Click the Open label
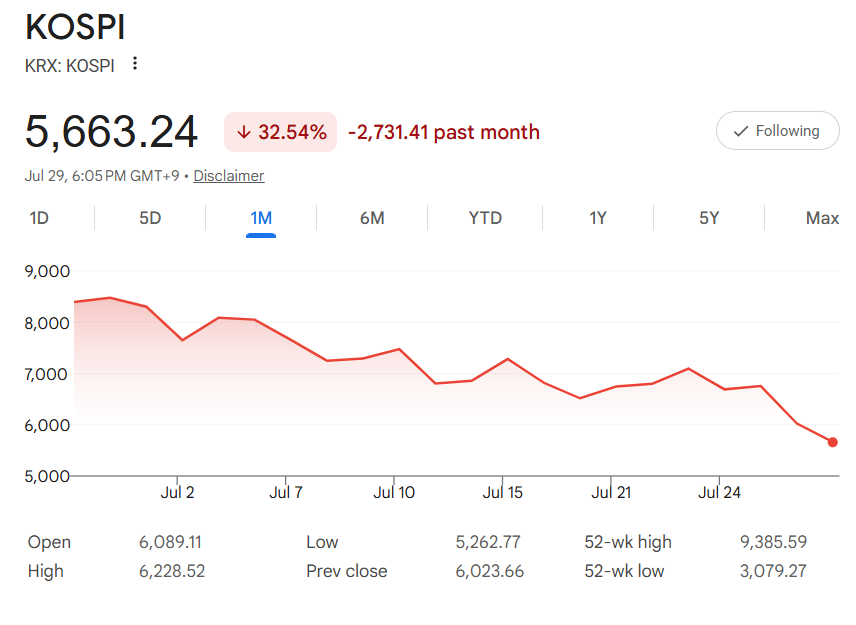856x625 pixels. coord(49,542)
